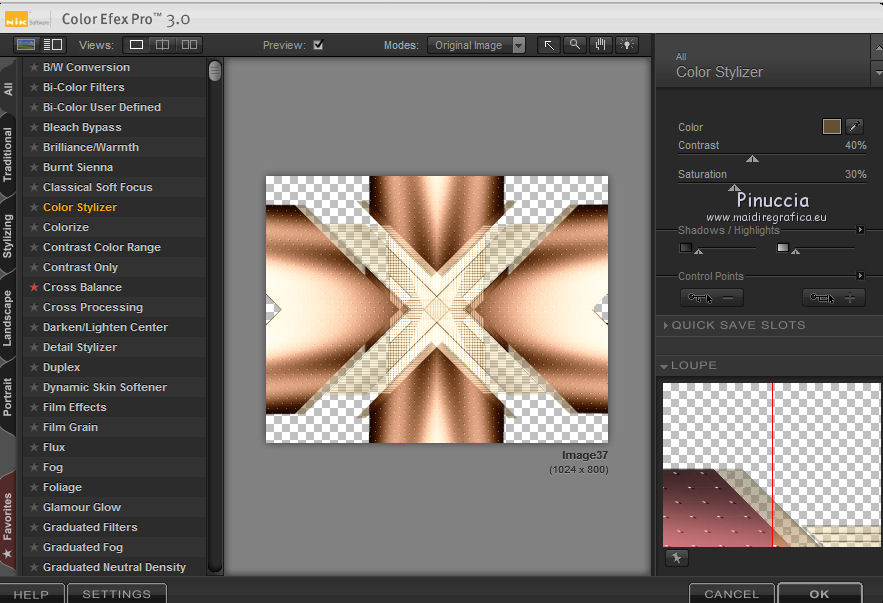883x603 pixels.
Task: Switch to split preview view
Action: coord(162,45)
